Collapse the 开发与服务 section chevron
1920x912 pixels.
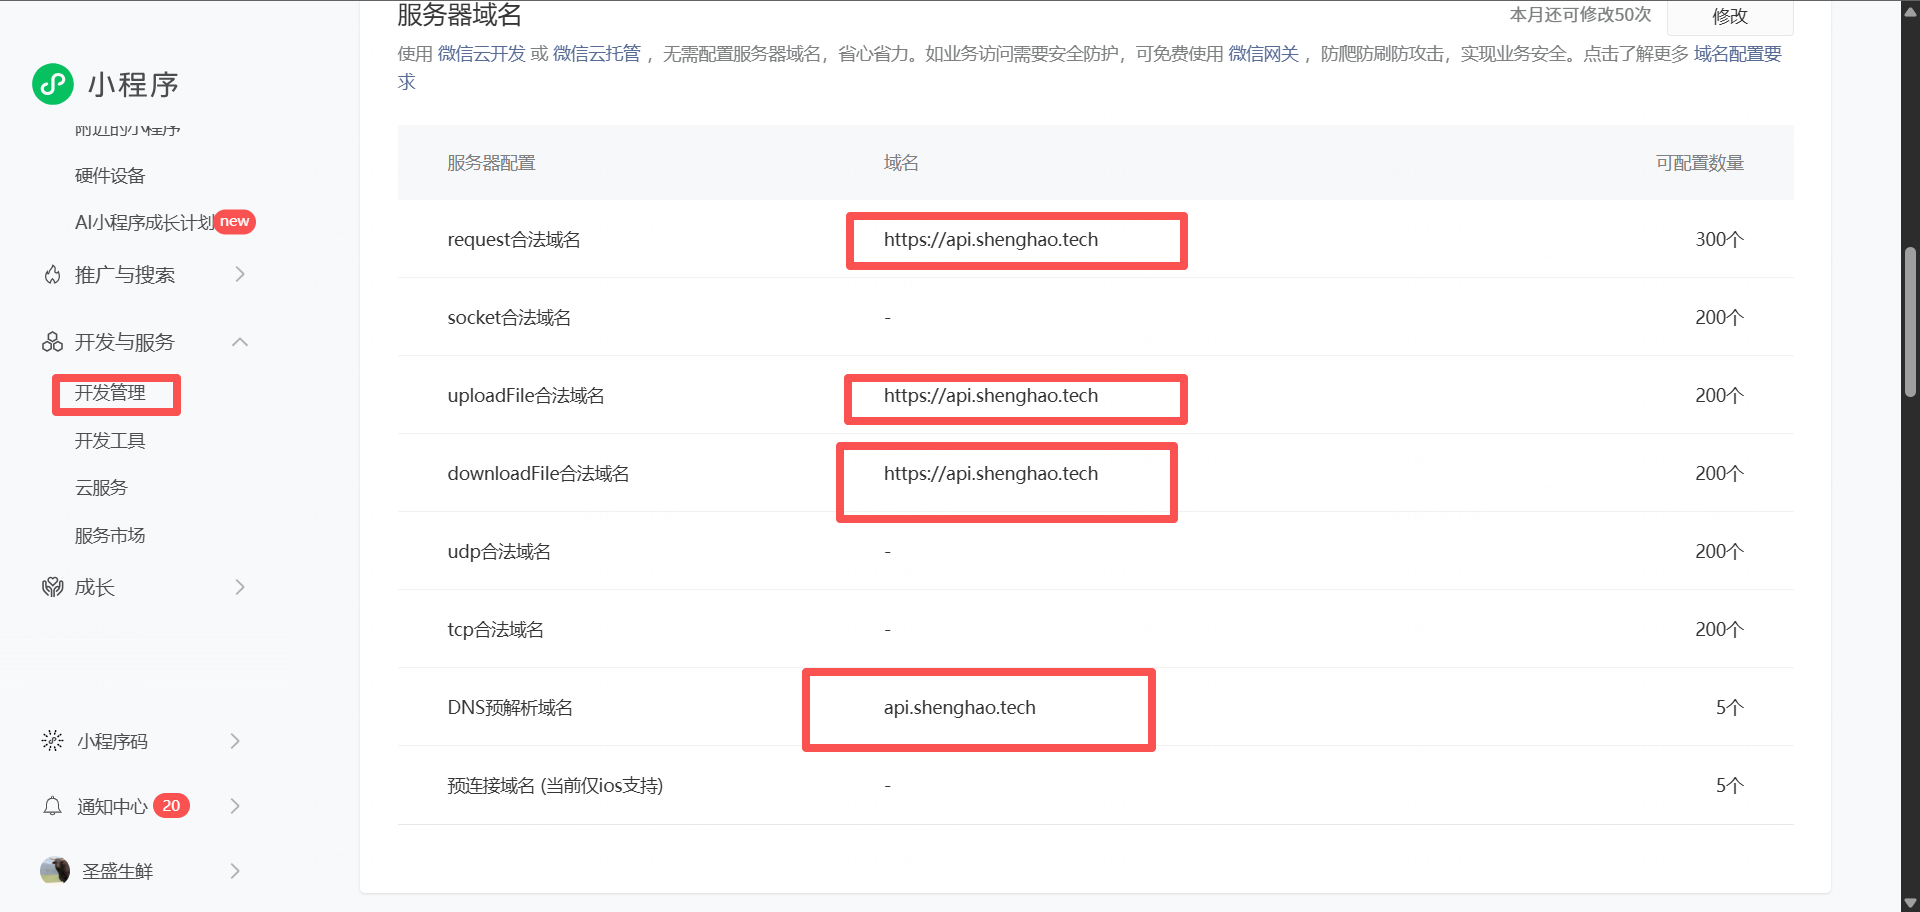(x=240, y=343)
